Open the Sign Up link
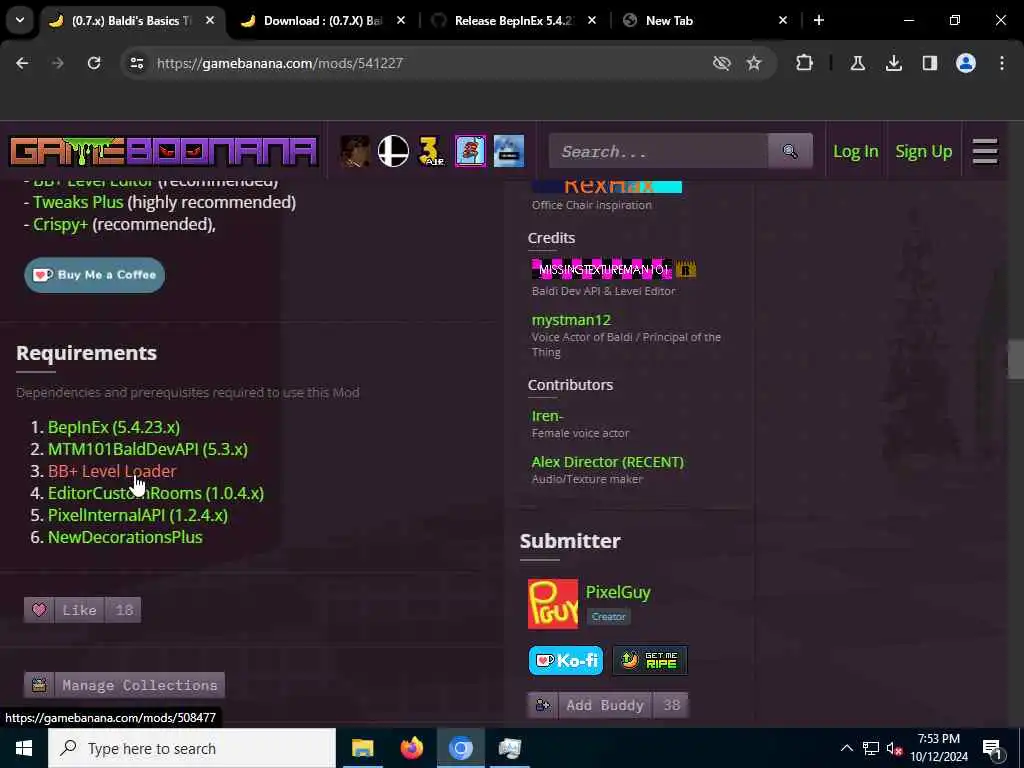Viewport: 1024px width, 768px height. [923, 152]
